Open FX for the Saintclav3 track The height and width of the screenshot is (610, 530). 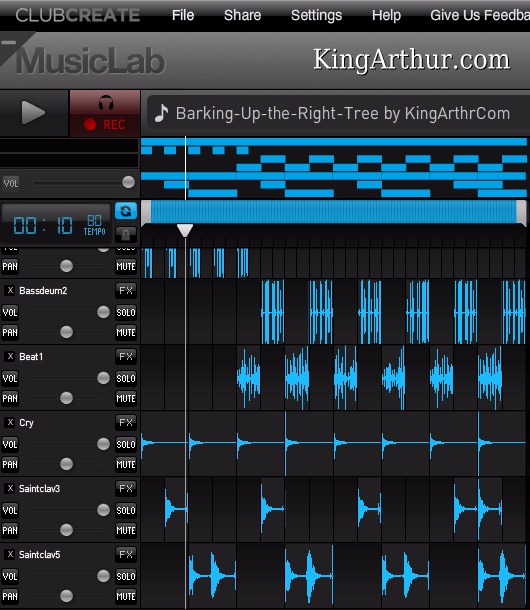pyautogui.click(x=126, y=489)
